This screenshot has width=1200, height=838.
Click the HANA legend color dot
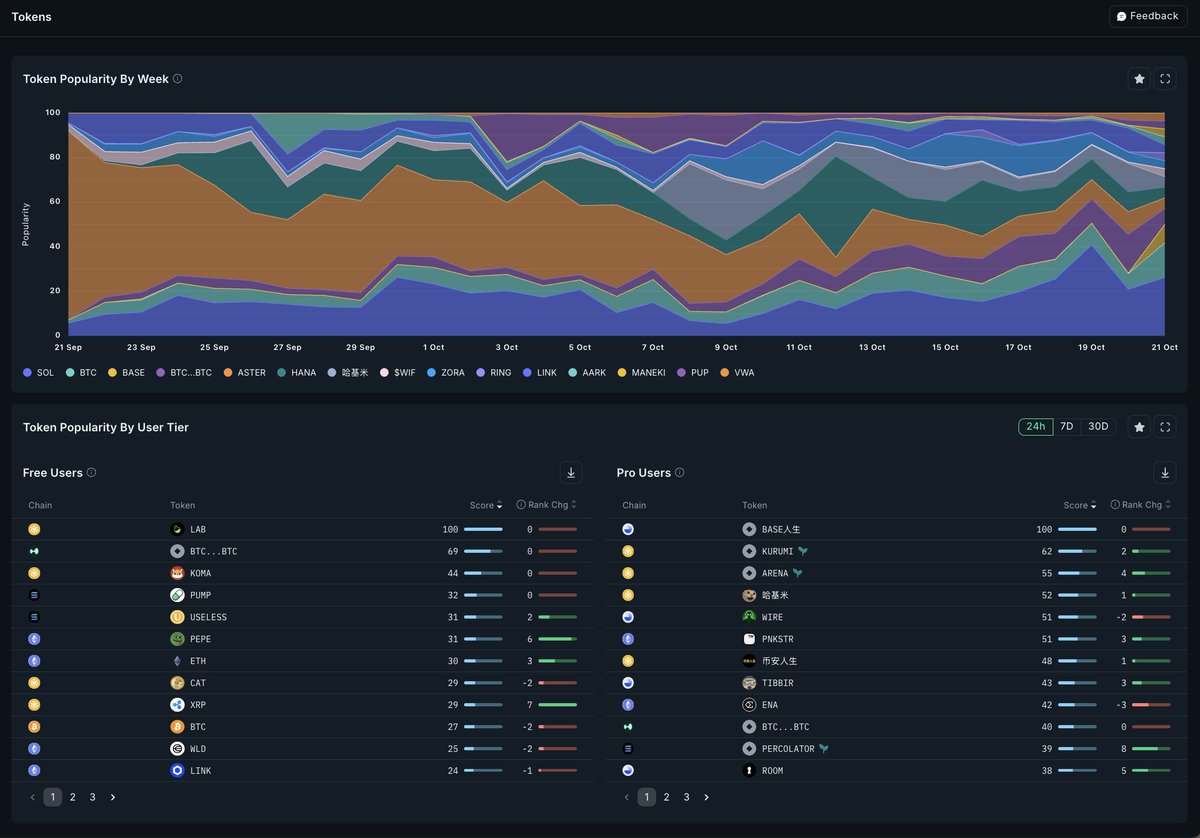point(281,373)
